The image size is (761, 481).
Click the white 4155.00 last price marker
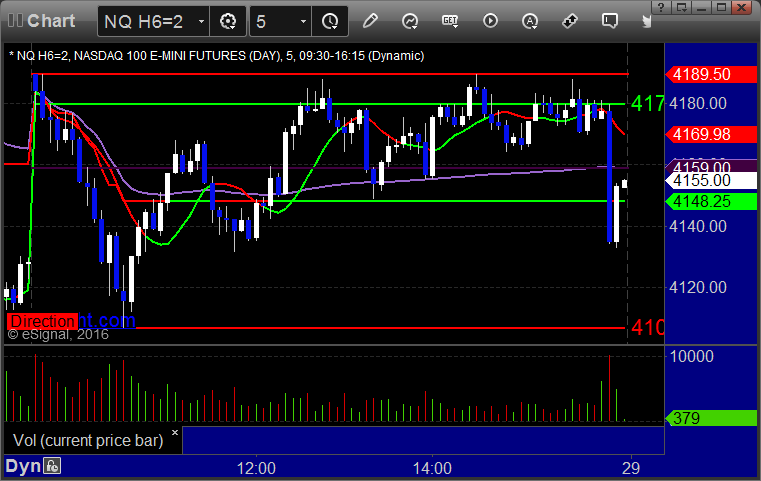(711, 181)
